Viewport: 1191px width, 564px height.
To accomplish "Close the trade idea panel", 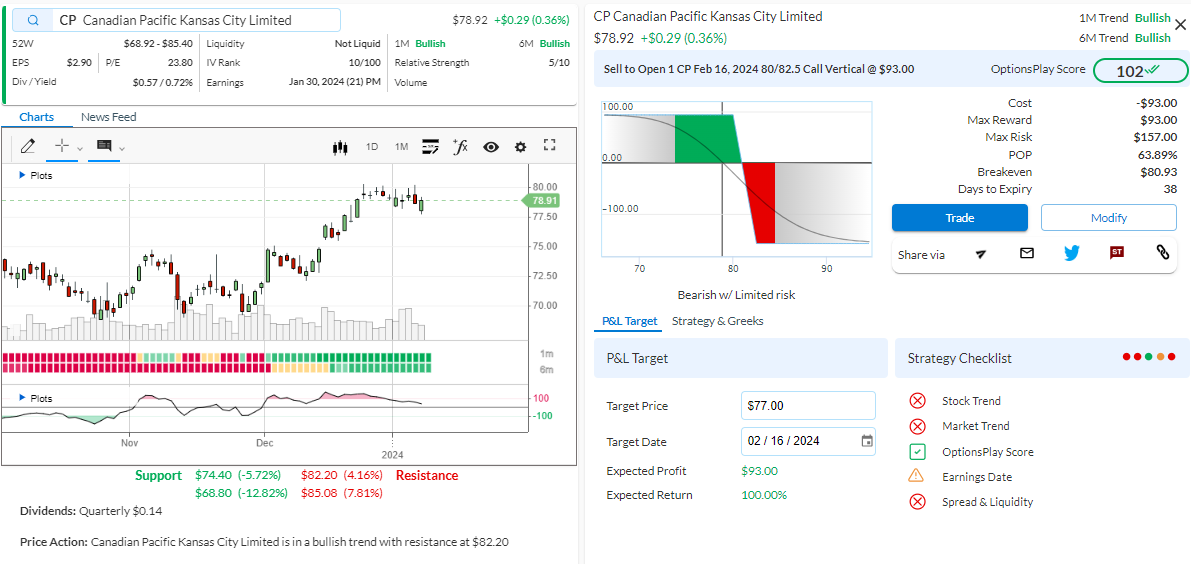I will (1180, 25).
